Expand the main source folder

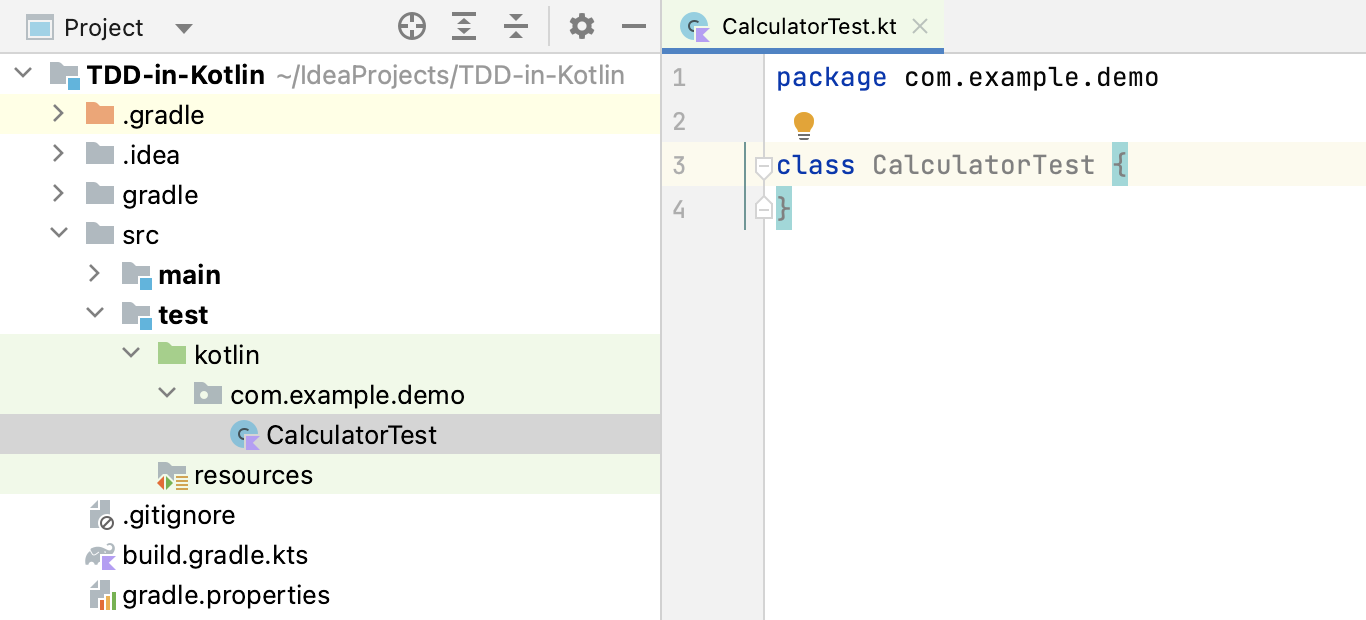(x=95, y=274)
